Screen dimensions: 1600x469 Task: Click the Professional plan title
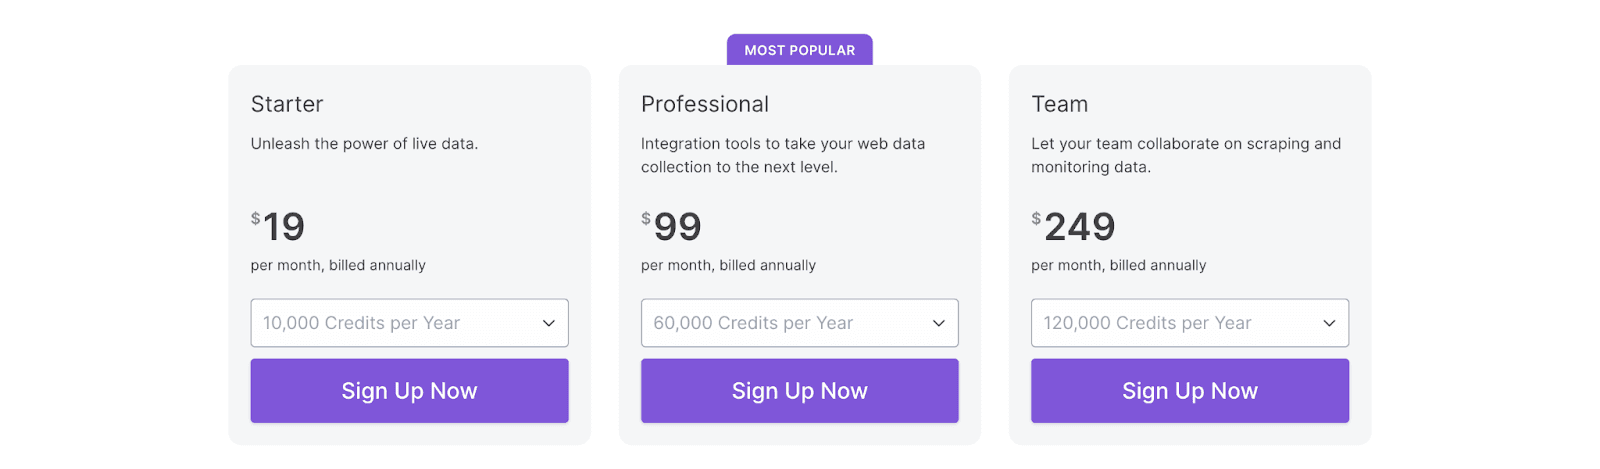click(x=705, y=104)
